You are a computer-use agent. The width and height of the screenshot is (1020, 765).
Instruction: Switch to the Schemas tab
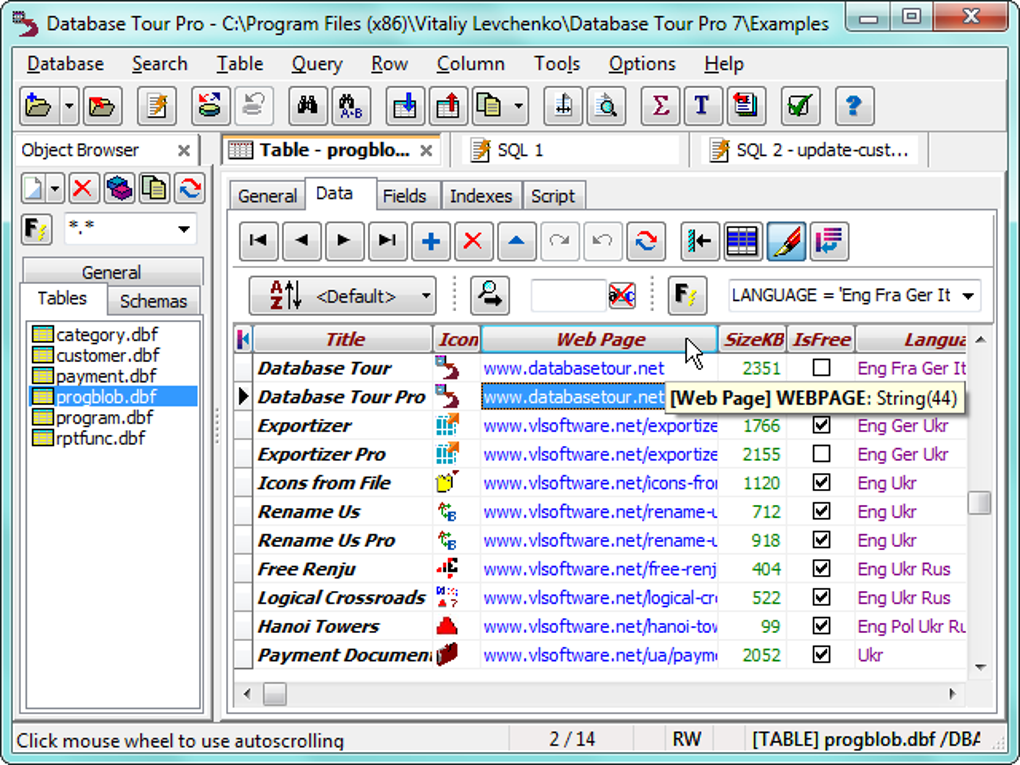point(153,301)
